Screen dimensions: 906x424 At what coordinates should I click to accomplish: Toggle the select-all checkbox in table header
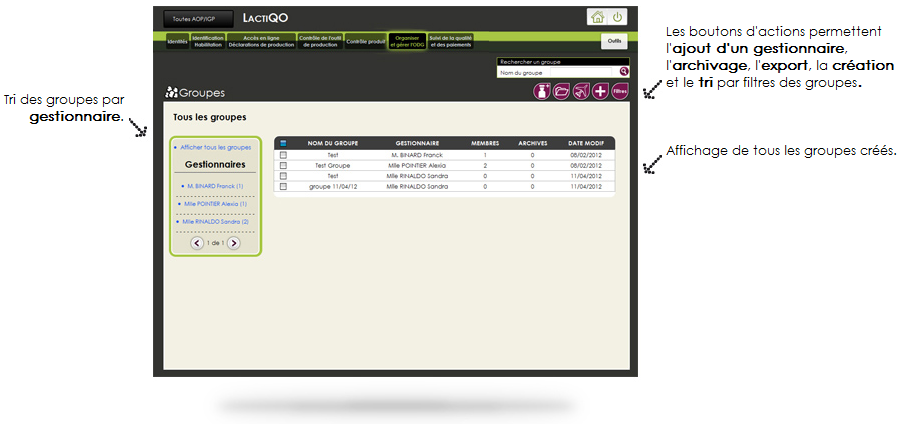[x=284, y=143]
